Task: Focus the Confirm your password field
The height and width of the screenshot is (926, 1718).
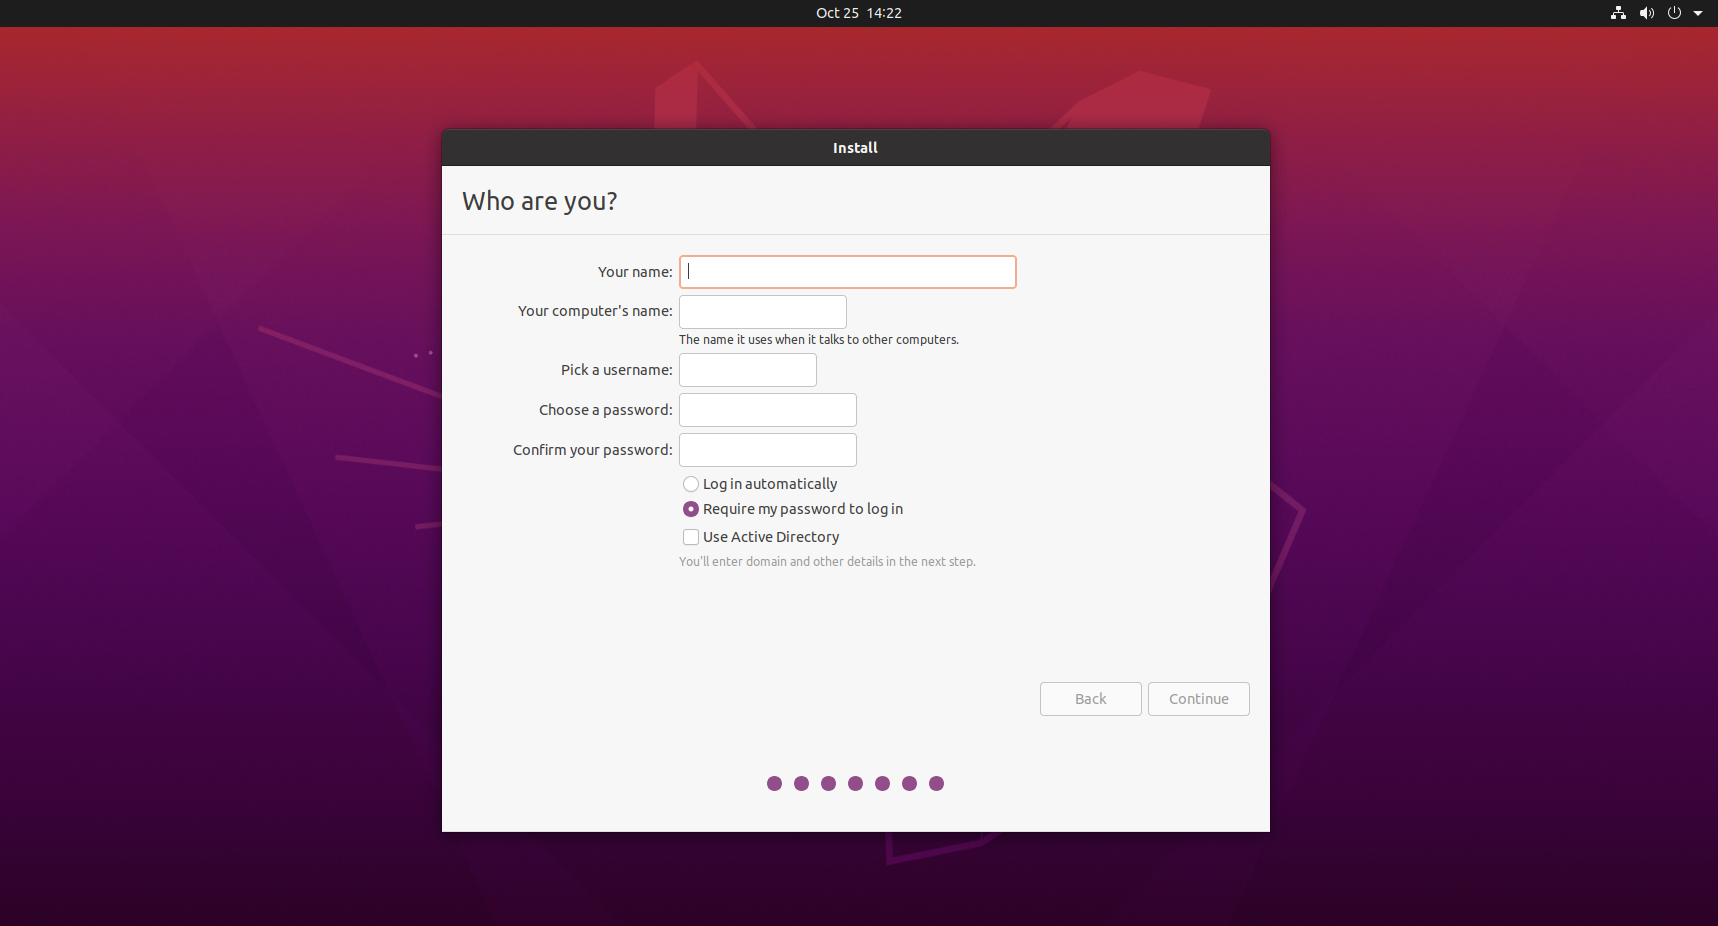Action: [x=767, y=450]
